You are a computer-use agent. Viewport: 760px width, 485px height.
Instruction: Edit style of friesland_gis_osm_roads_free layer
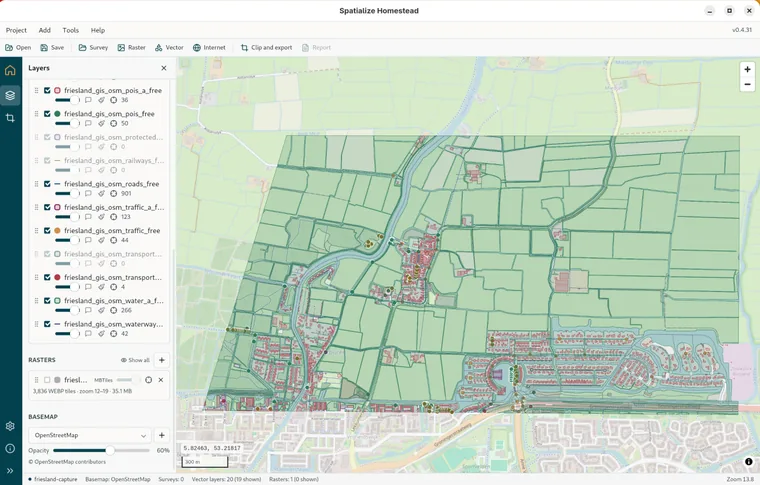(101, 194)
